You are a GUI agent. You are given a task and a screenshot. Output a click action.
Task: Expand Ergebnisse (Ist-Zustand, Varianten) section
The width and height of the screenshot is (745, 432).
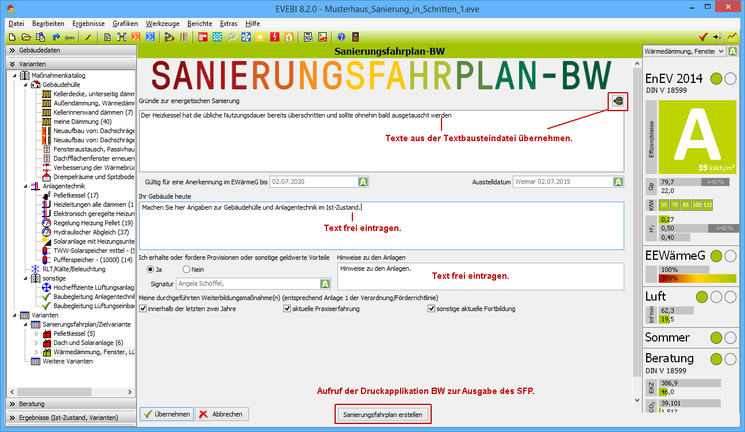pyautogui.click(x=71, y=418)
